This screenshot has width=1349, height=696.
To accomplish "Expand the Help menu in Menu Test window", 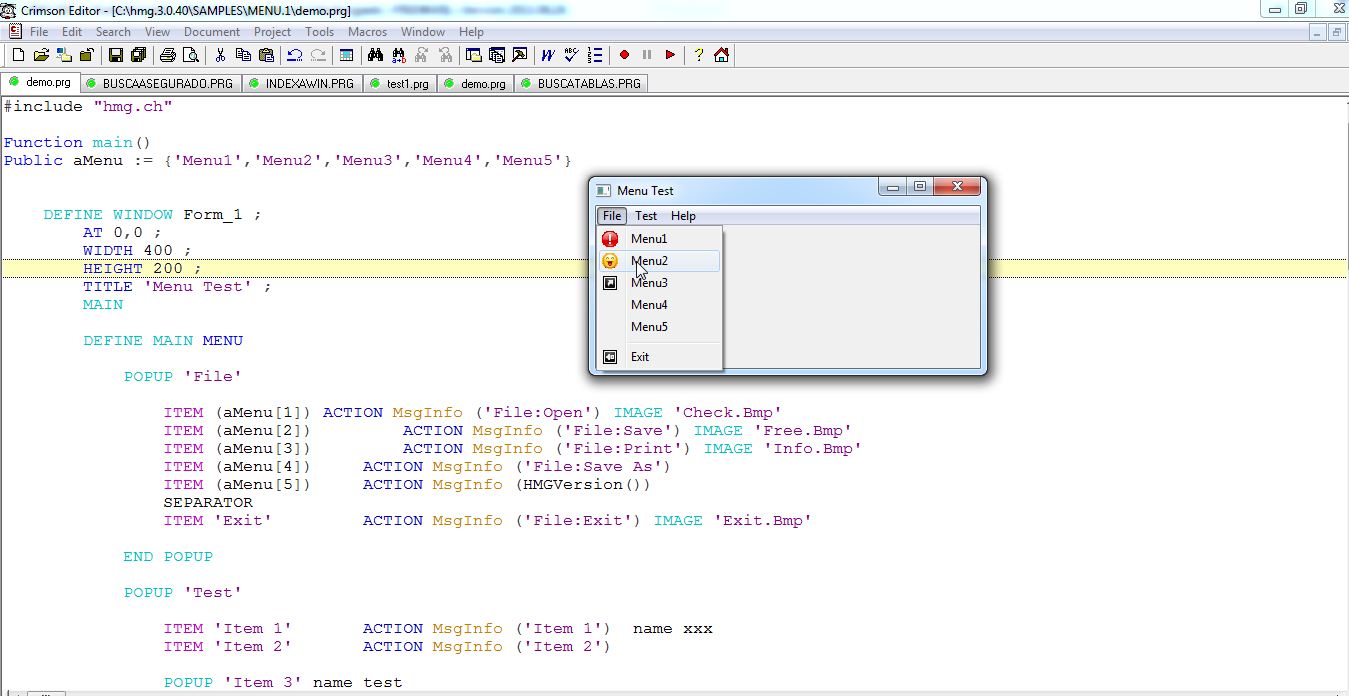I will pyautogui.click(x=683, y=216).
